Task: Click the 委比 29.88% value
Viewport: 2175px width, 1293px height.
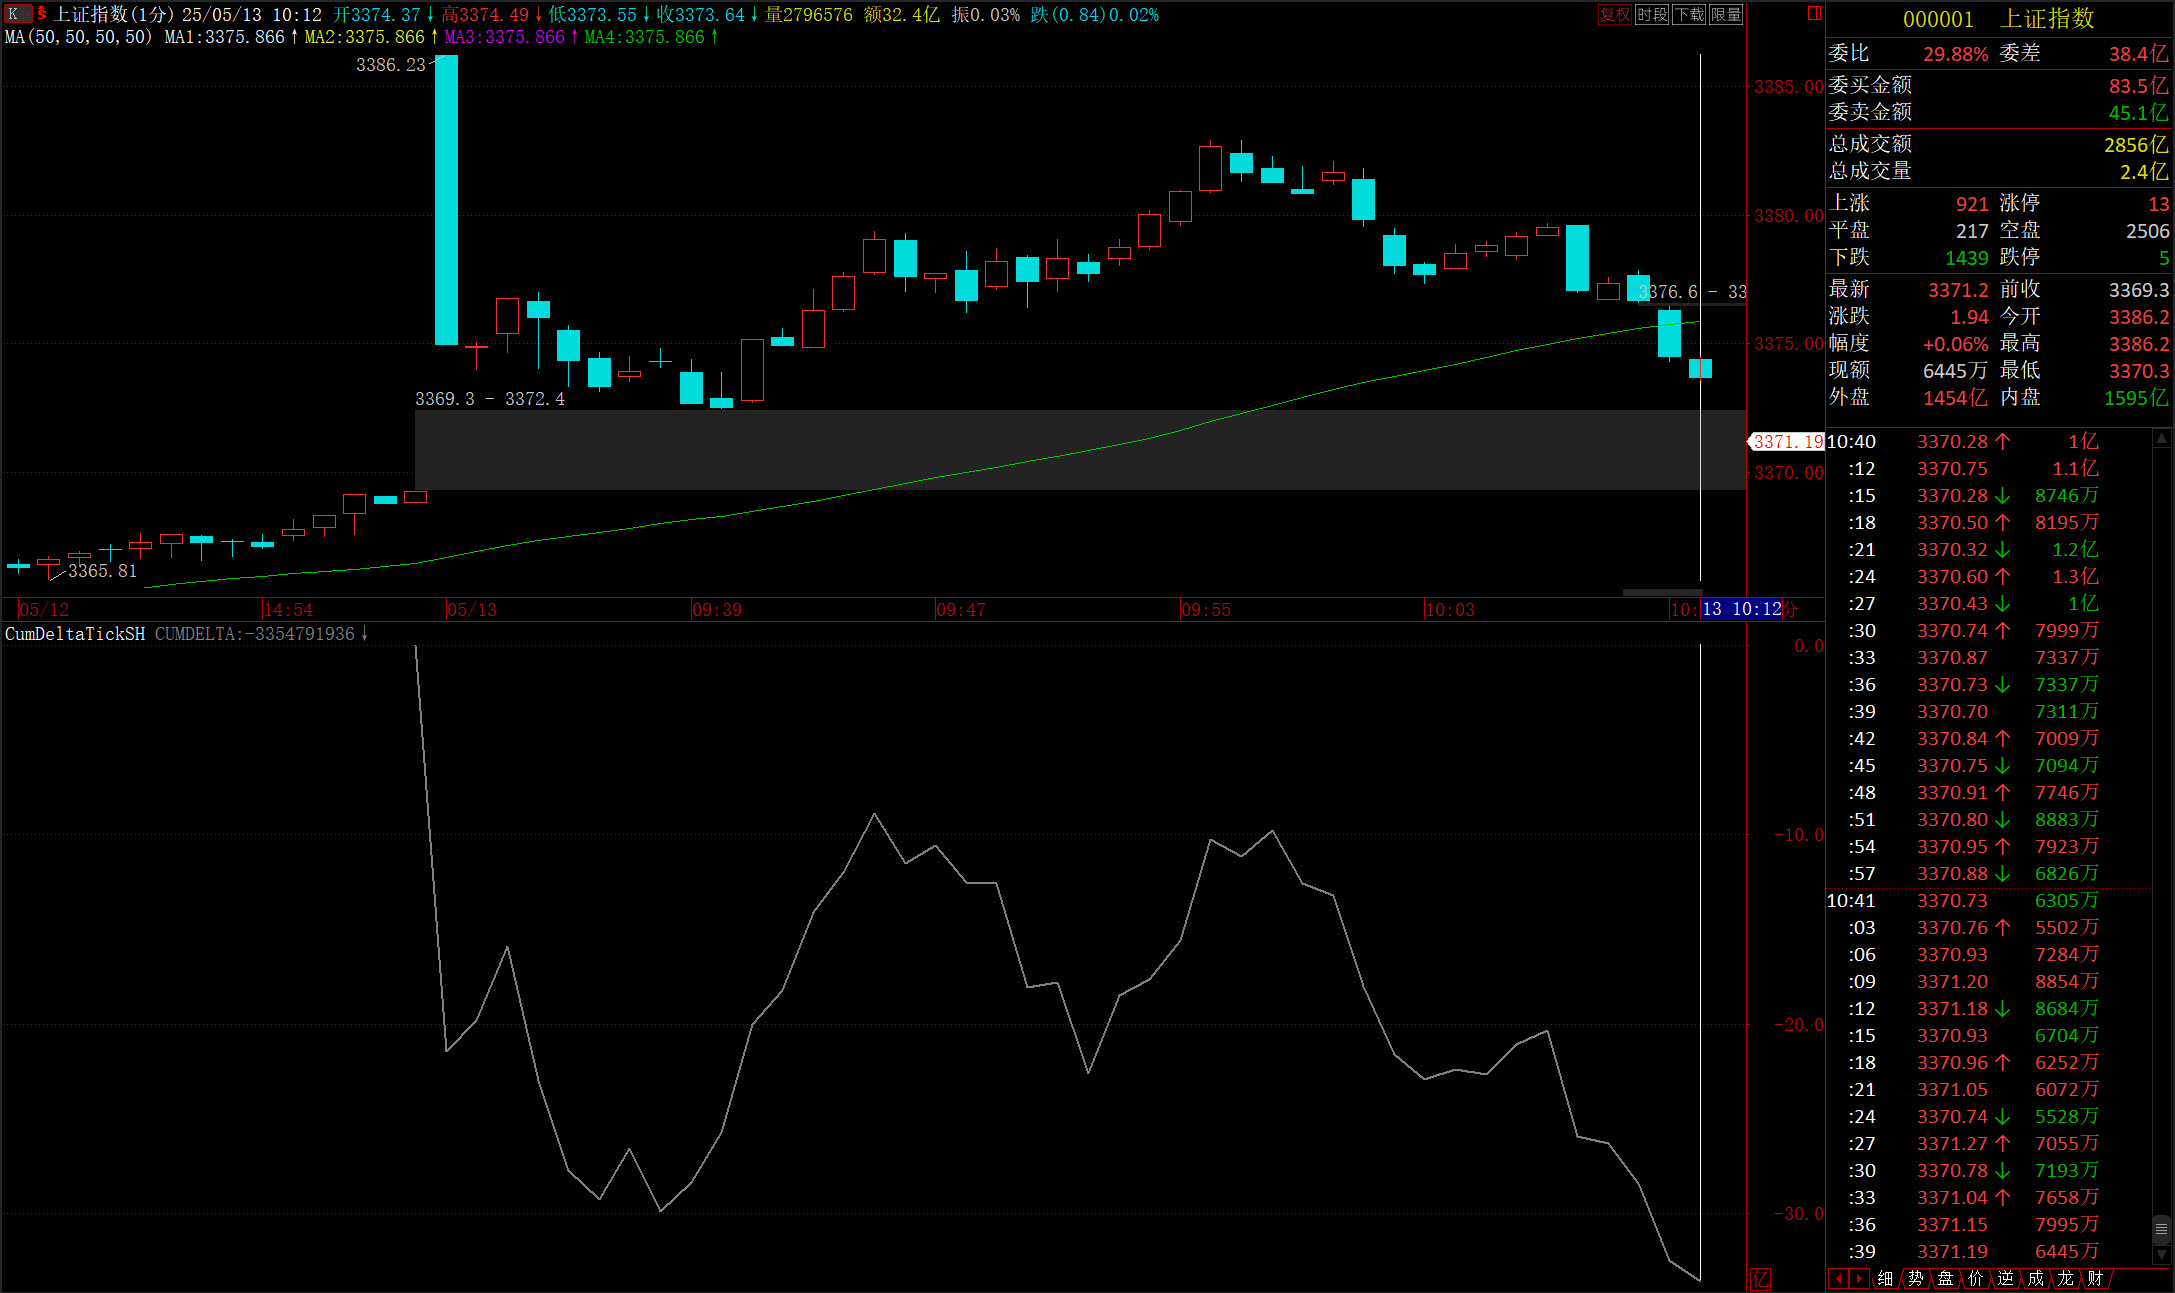Action: (1955, 54)
